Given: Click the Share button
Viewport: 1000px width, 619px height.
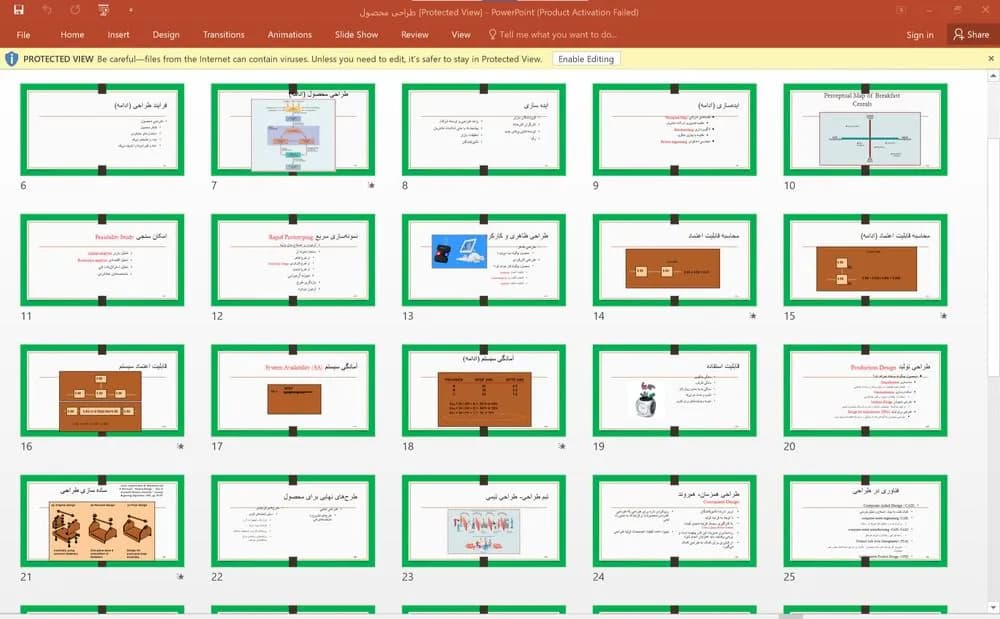Looking at the screenshot, I should click(971, 34).
